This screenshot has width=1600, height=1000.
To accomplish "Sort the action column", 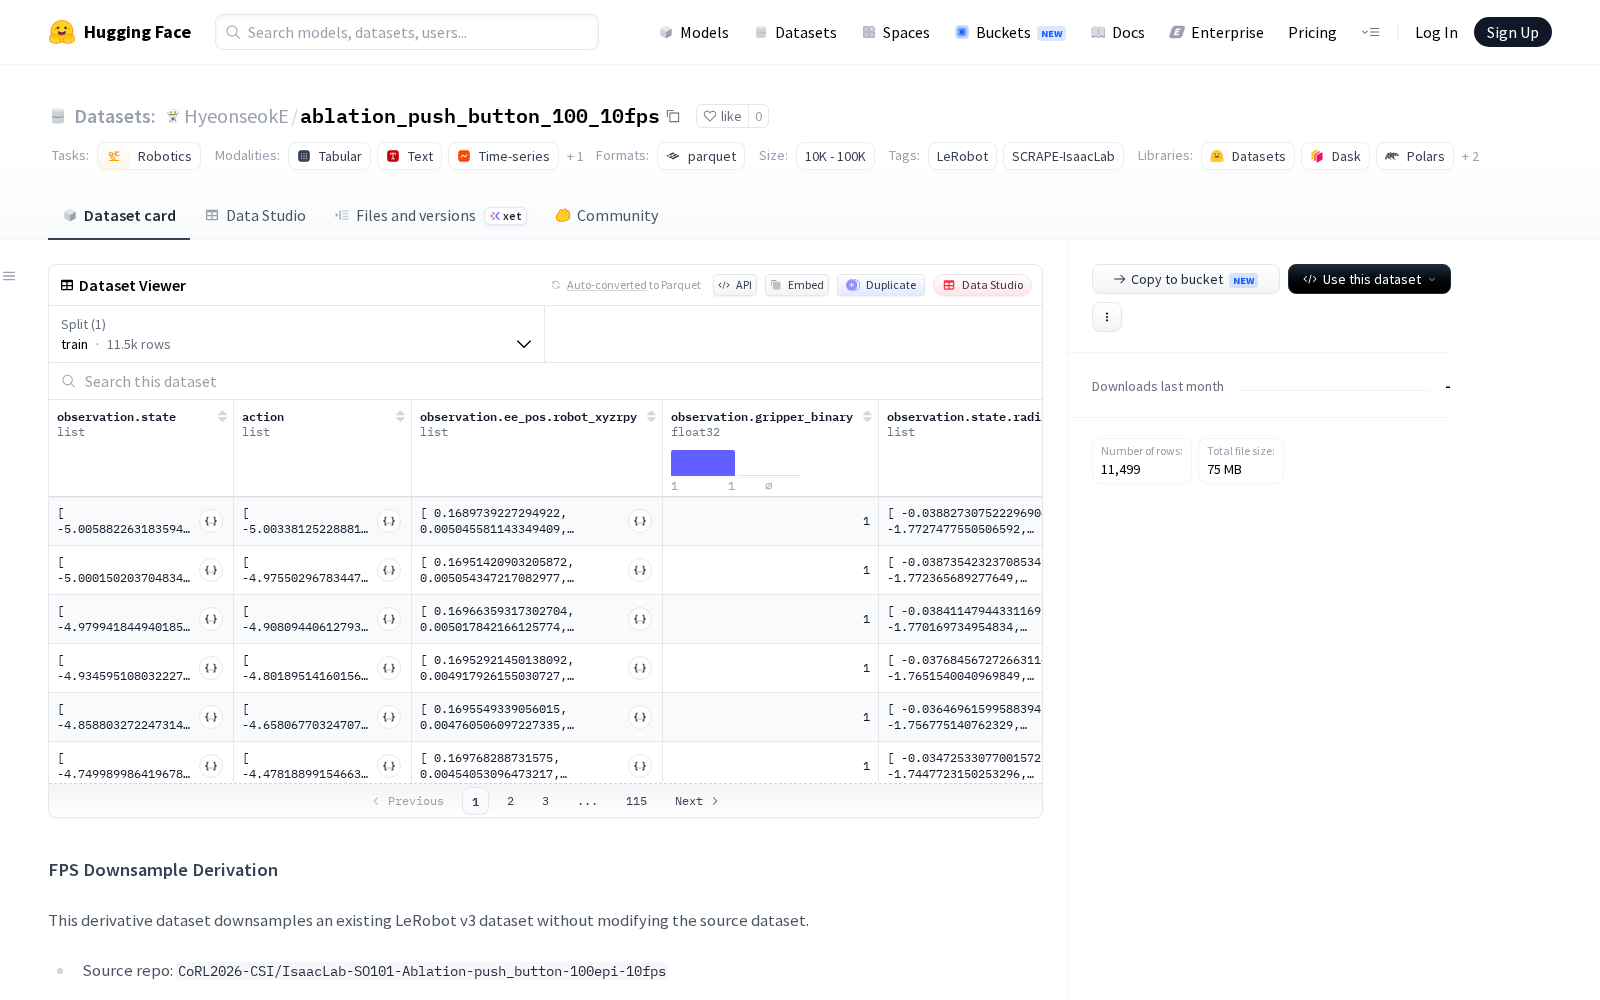I will tap(400, 417).
